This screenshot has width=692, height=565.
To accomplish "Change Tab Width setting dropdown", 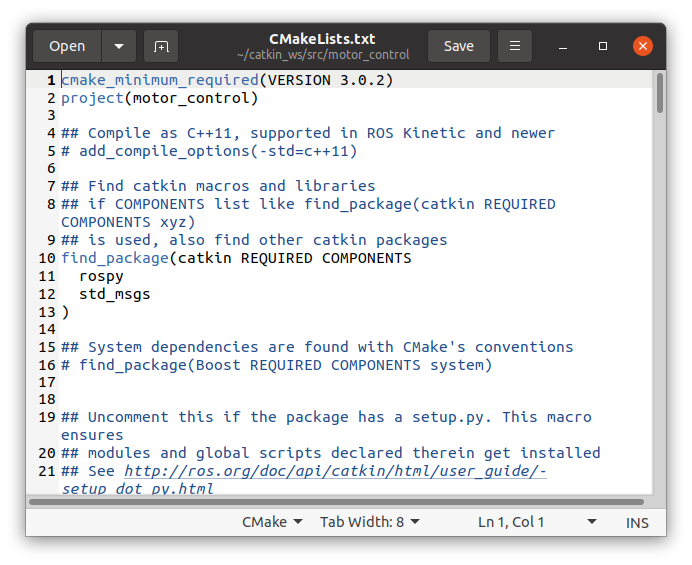I will point(369,522).
